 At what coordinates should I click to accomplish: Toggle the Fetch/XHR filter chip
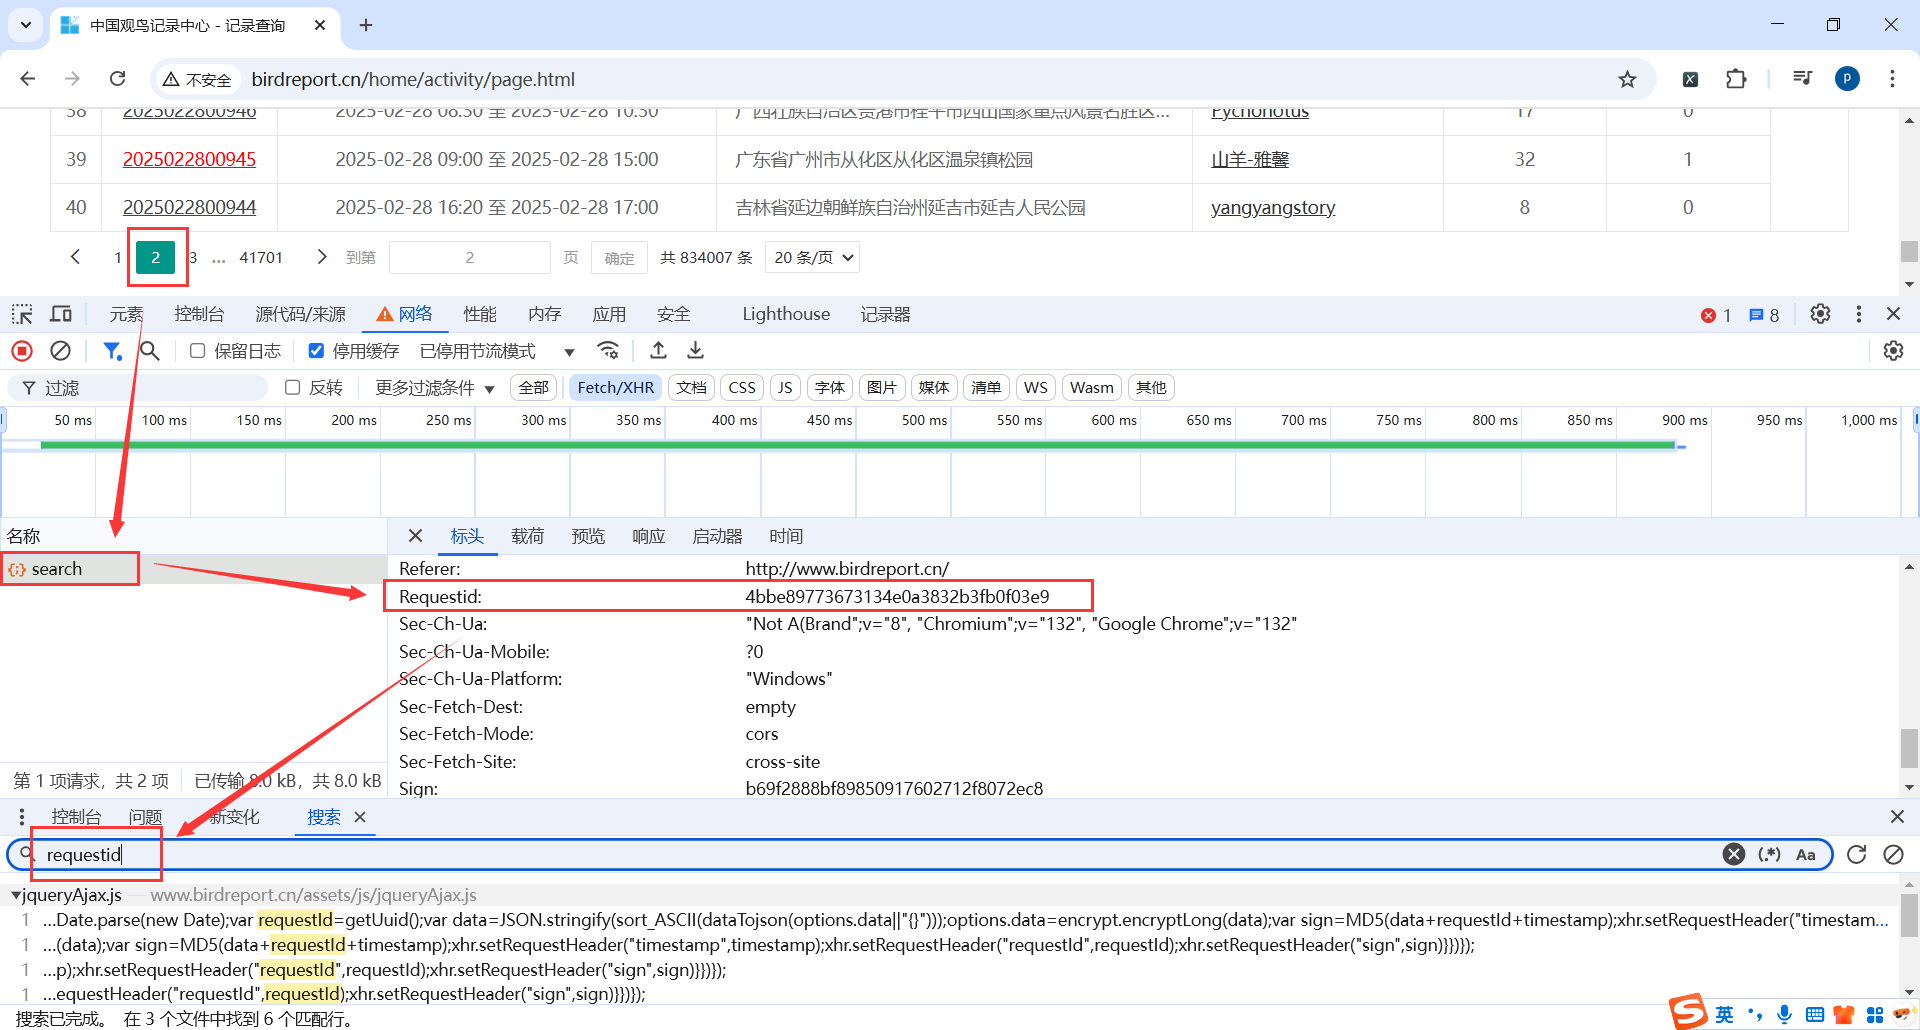pyautogui.click(x=616, y=388)
